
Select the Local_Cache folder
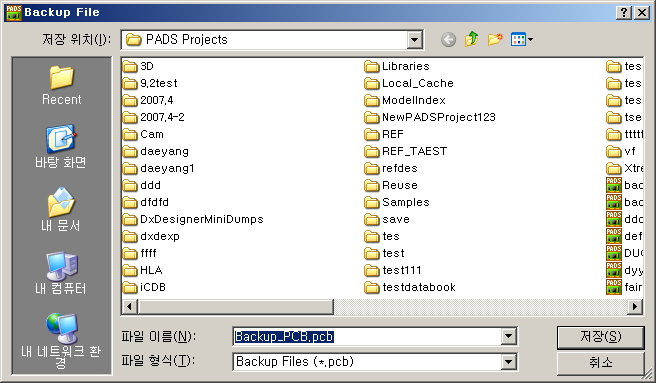tap(409, 83)
